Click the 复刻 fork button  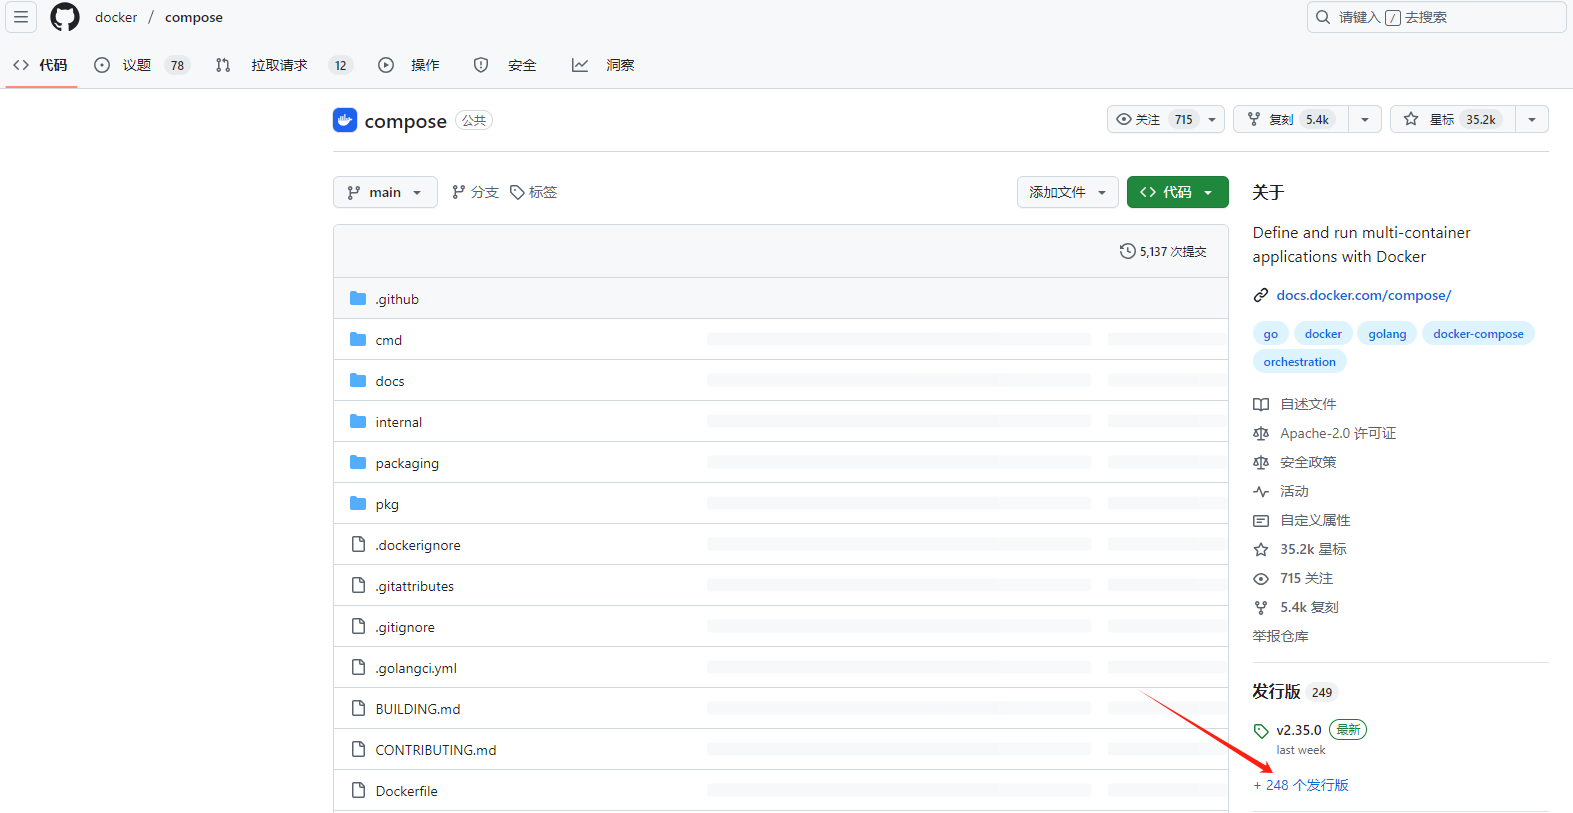pos(1291,119)
